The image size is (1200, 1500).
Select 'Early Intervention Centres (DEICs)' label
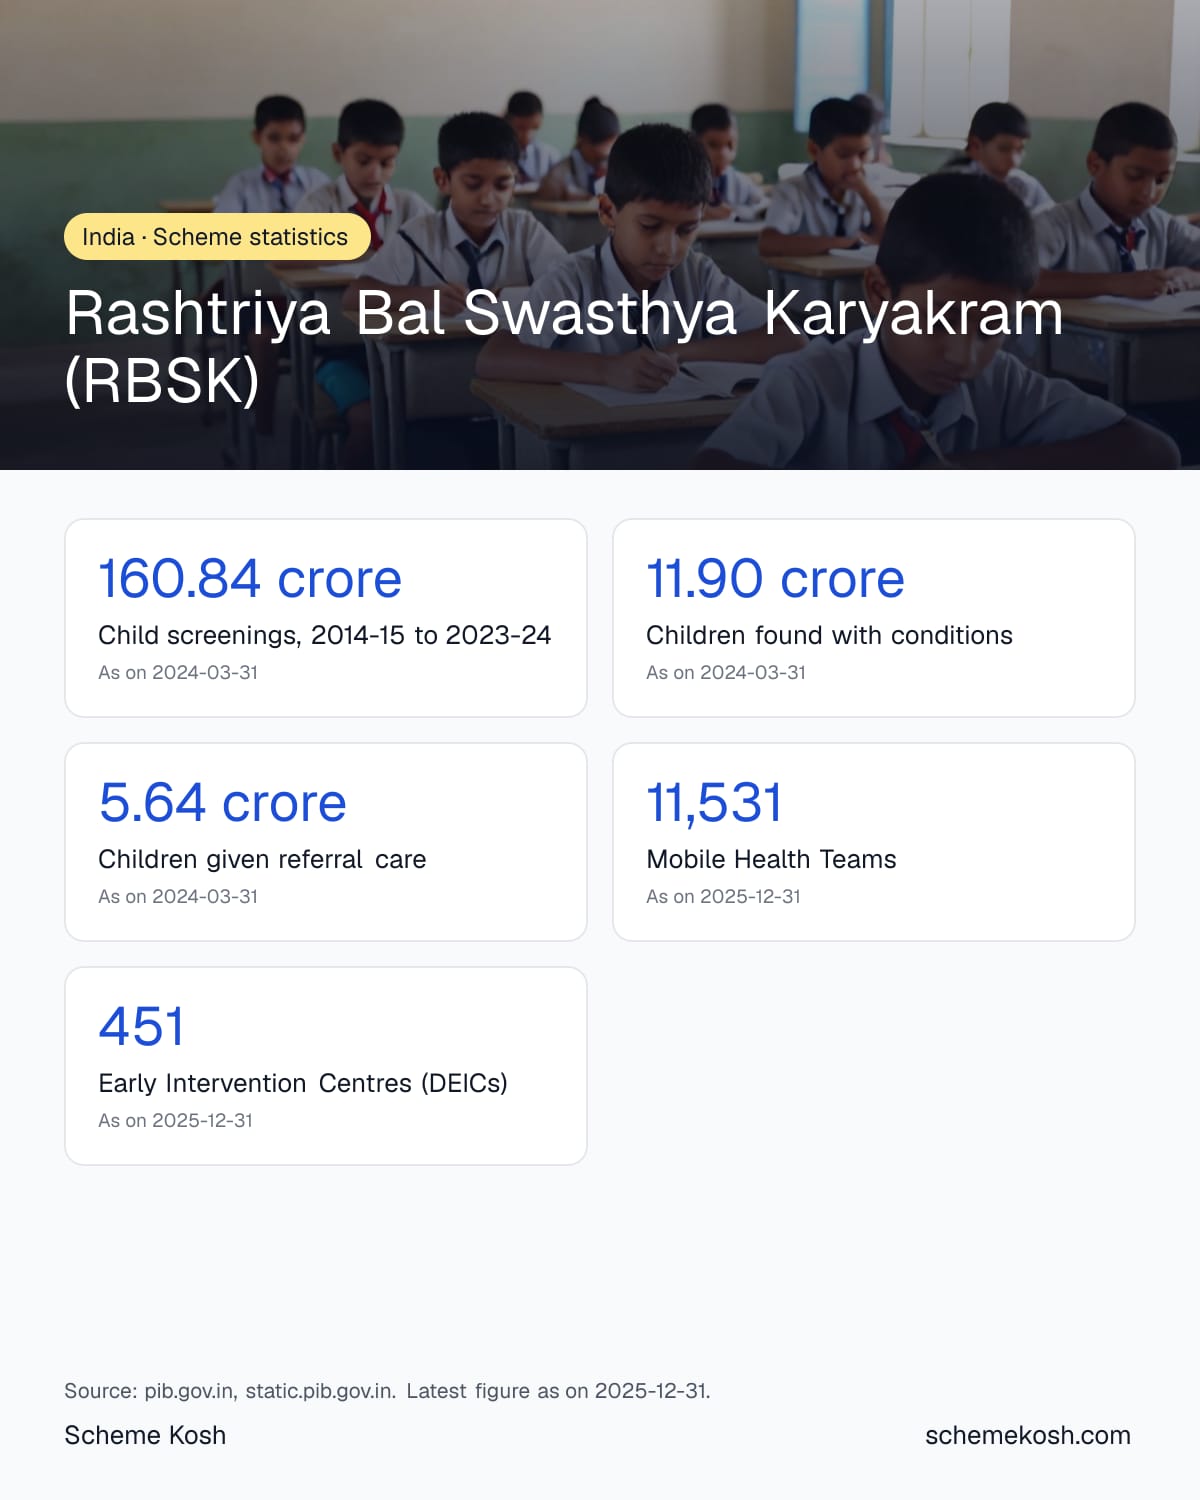tap(303, 1083)
